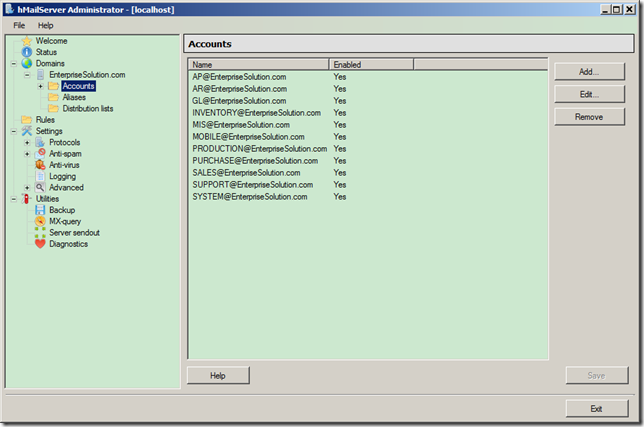Select Anti-virus label in the tree

pyautogui.click(x=64, y=165)
